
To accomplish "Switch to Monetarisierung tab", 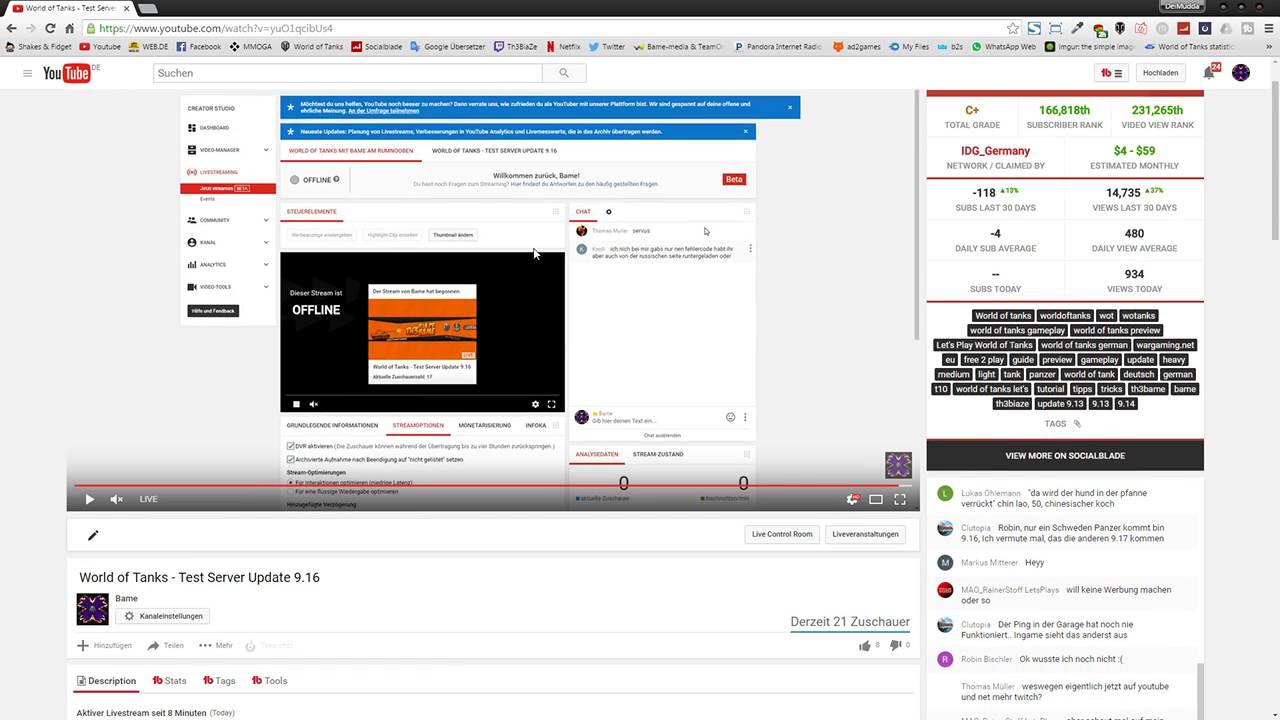I will (x=485, y=425).
